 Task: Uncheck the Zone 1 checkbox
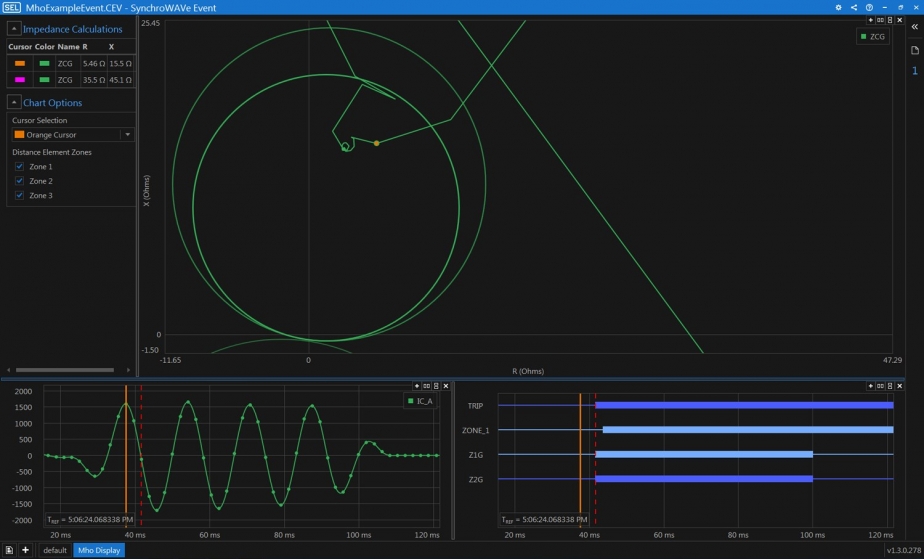pyautogui.click(x=19, y=166)
